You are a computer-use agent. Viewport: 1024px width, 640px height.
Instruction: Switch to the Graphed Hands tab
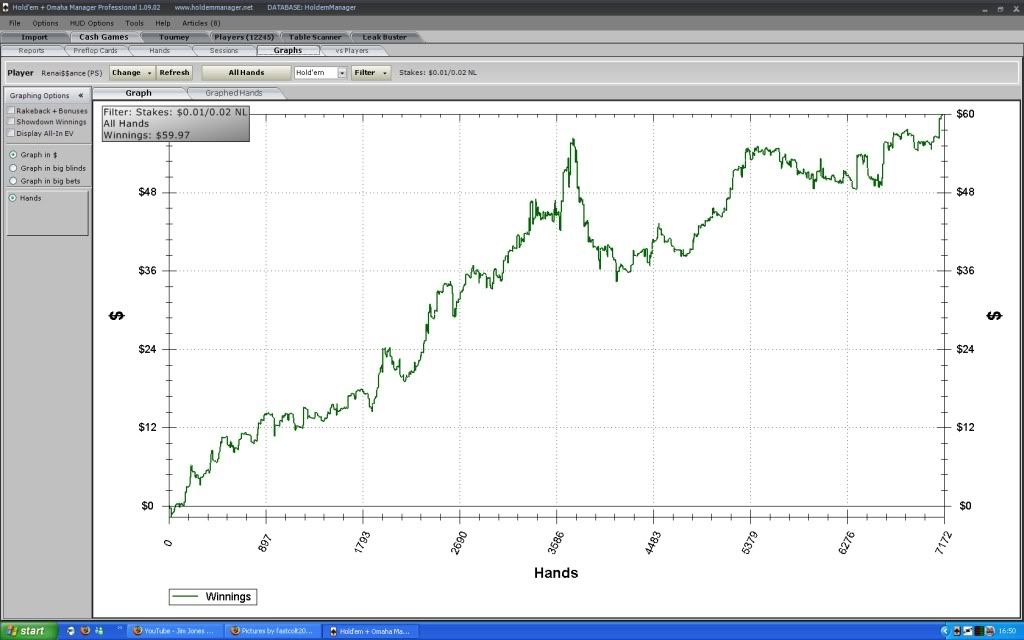point(233,93)
